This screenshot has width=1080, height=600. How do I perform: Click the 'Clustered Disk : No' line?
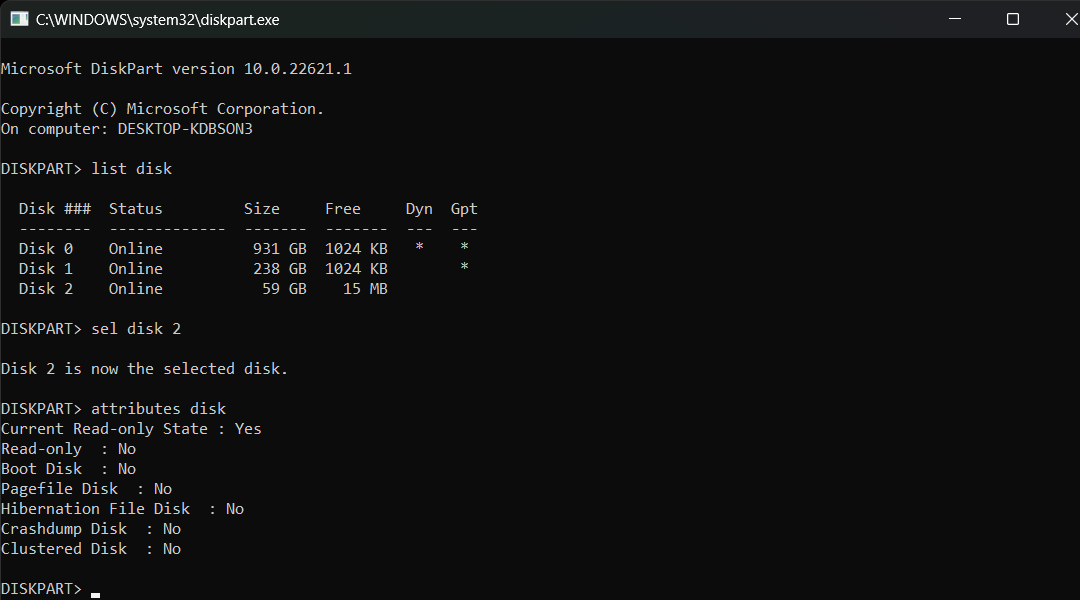[91, 548]
